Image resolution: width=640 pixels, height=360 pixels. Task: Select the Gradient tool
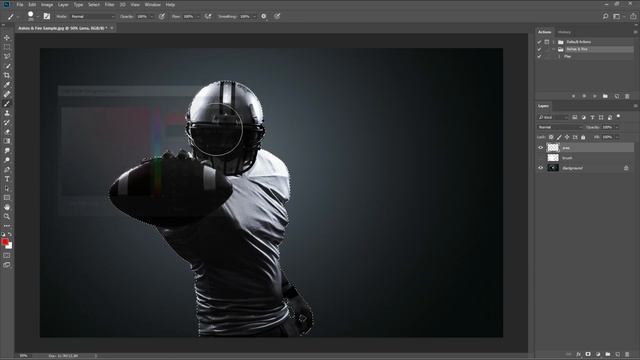(x=7, y=141)
